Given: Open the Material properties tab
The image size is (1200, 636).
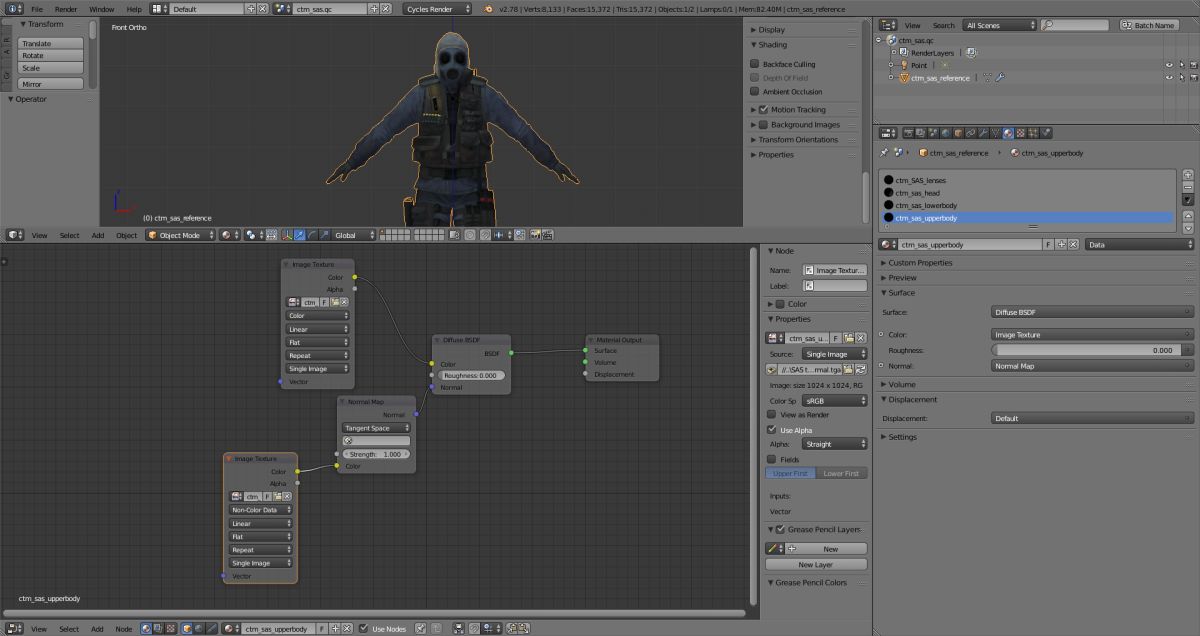Looking at the screenshot, I should pyautogui.click(x=1008, y=132).
